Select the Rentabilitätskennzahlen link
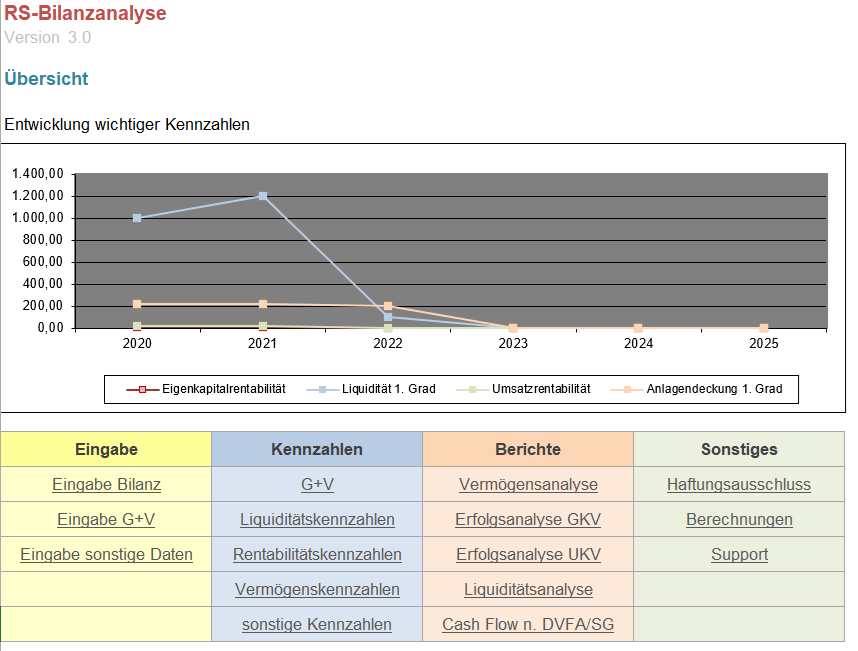Screen dimensions: 858x651 coord(317,554)
